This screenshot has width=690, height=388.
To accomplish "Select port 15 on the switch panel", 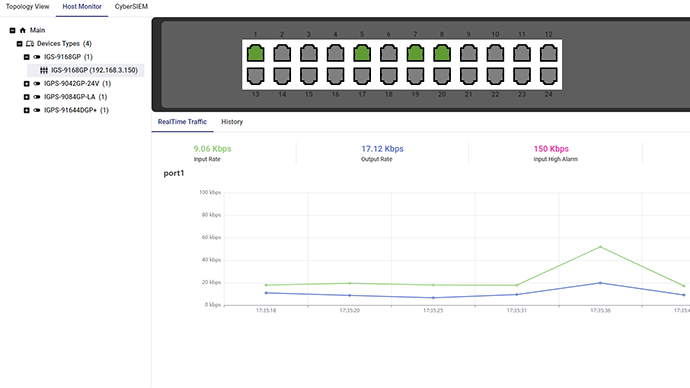I will 309,76.
